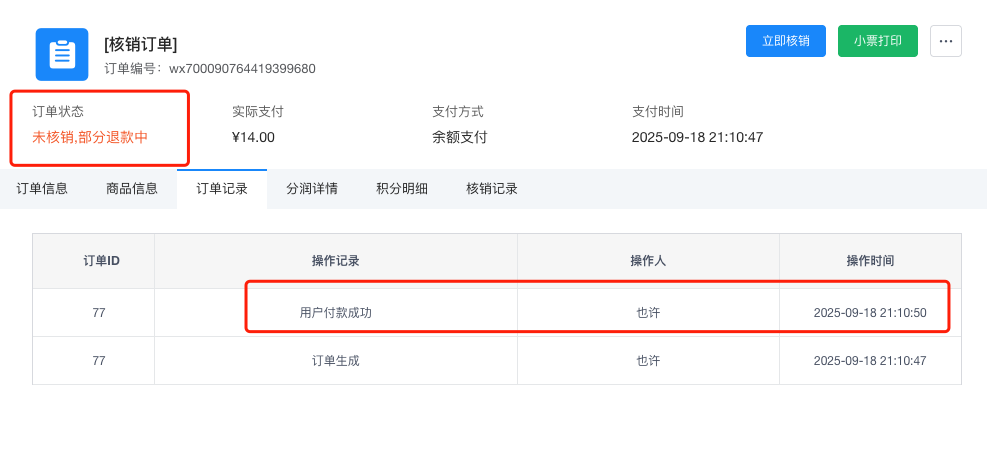Go to the 分润详情 tab
The image size is (987, 462).
(312, 188)
